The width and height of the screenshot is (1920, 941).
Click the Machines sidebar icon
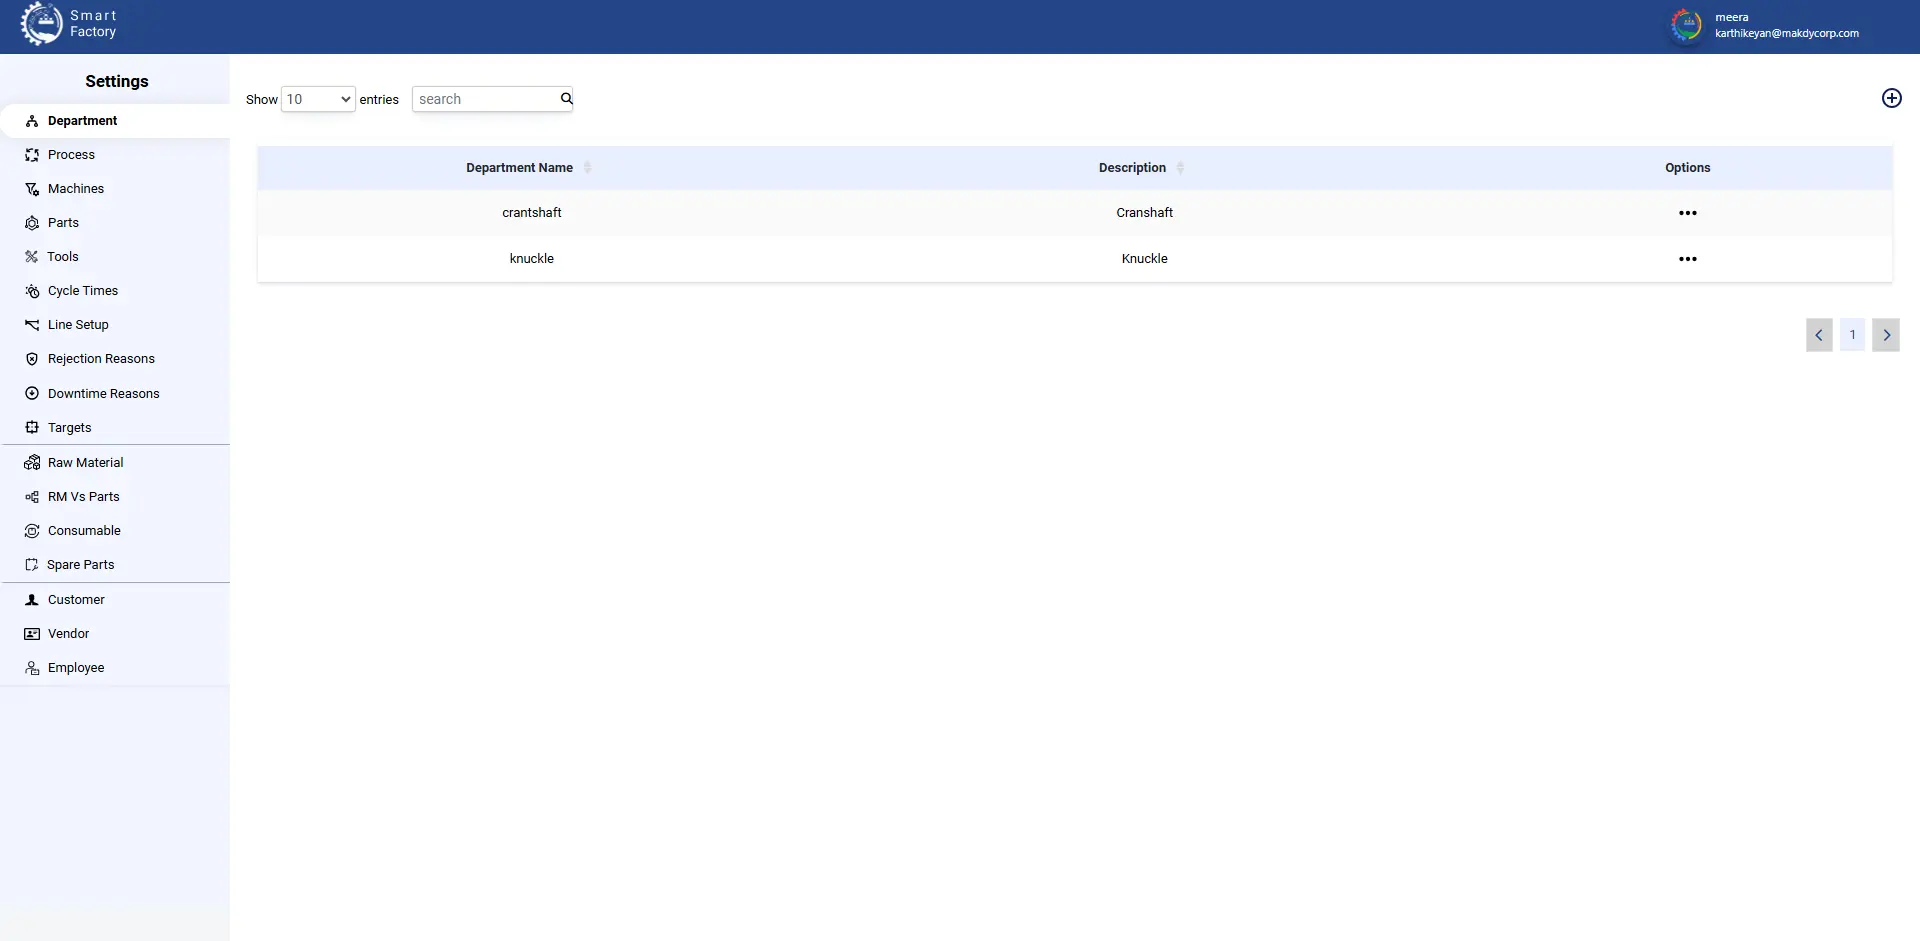pos(32,189)
